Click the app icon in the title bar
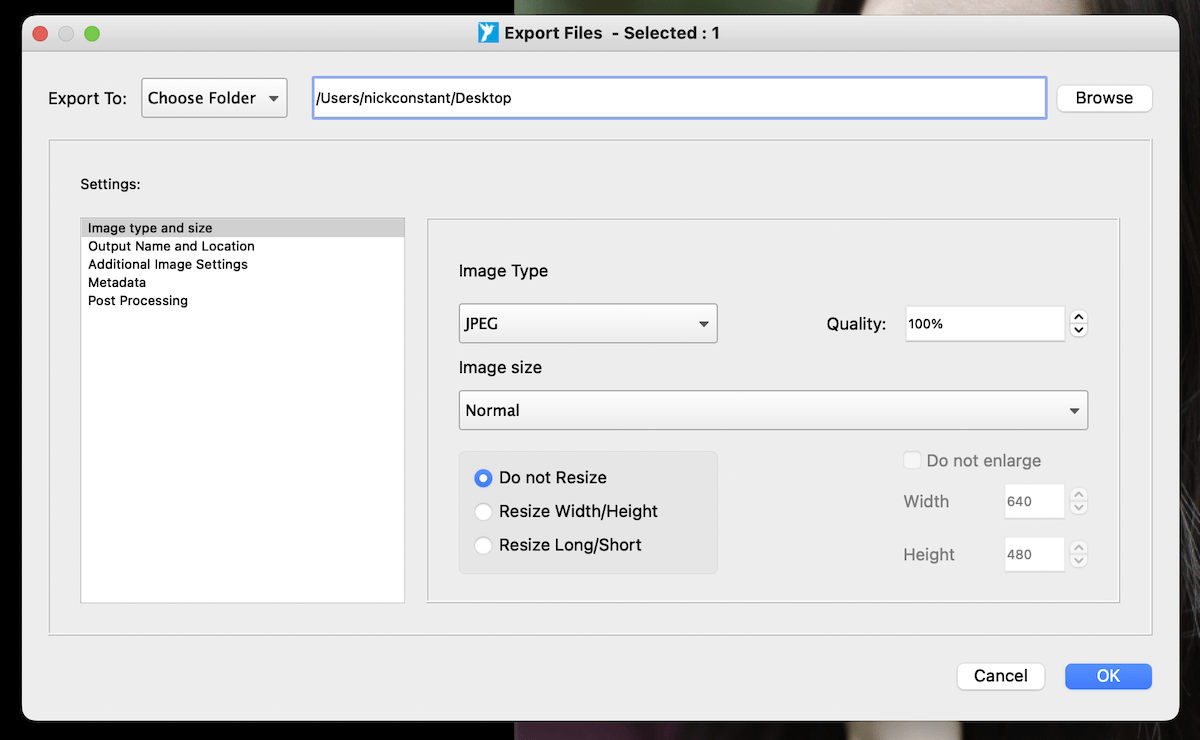Image resolution: width=1200 pixels, height=740 pixels. [487, 32]
